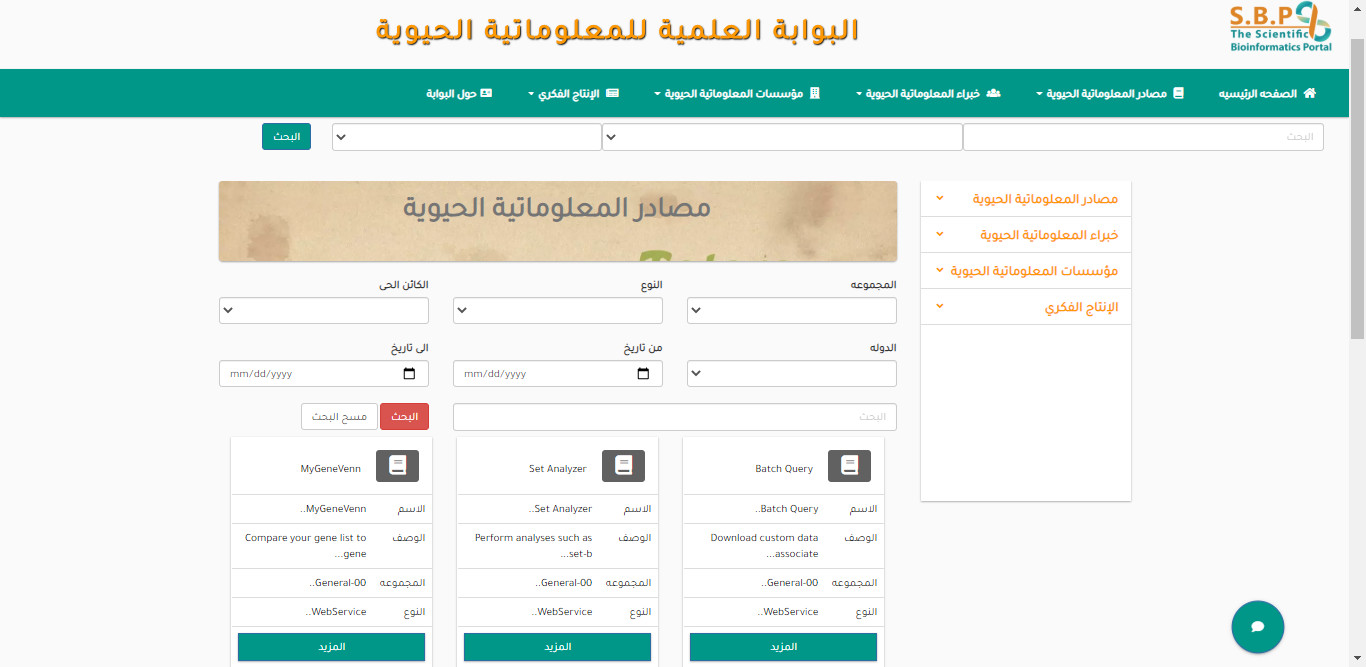Click the building icon beside مؤسسات المعلوماتية الحيوية
This screenshot has width=1366, height=667.
pos(814,93)
